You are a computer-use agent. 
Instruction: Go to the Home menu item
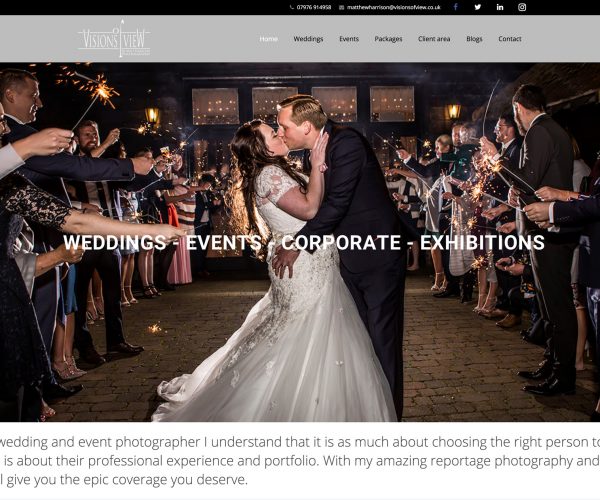click(269, 39)
